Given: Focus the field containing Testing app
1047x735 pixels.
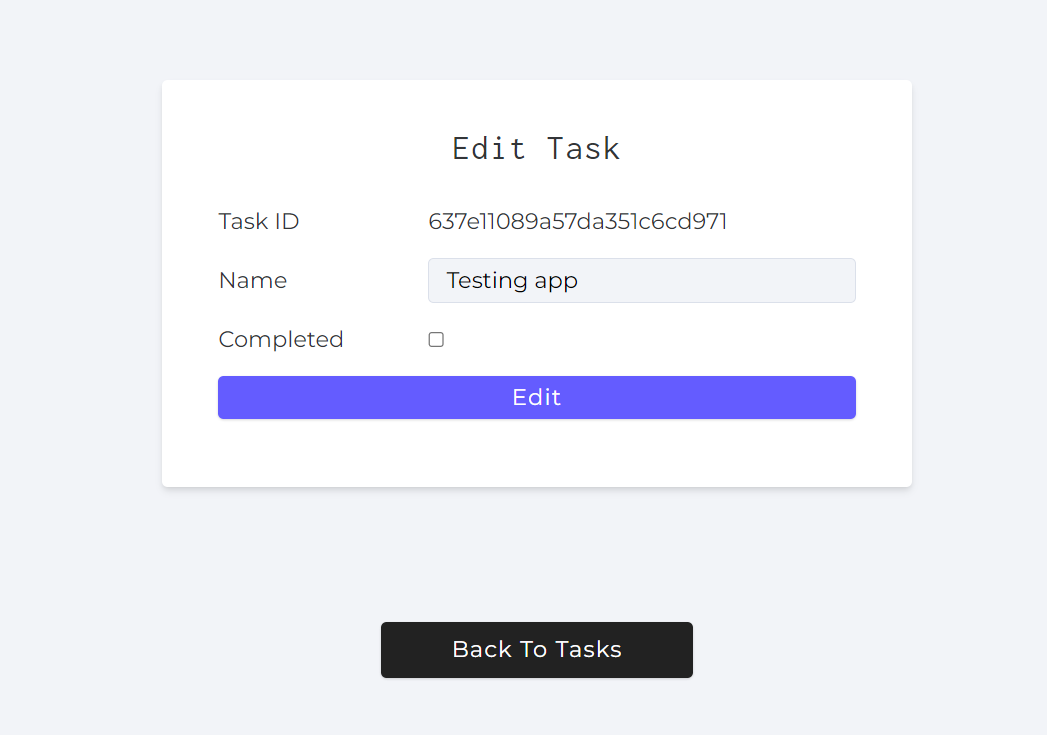Looking at the screenshot, I should (641, 280).
